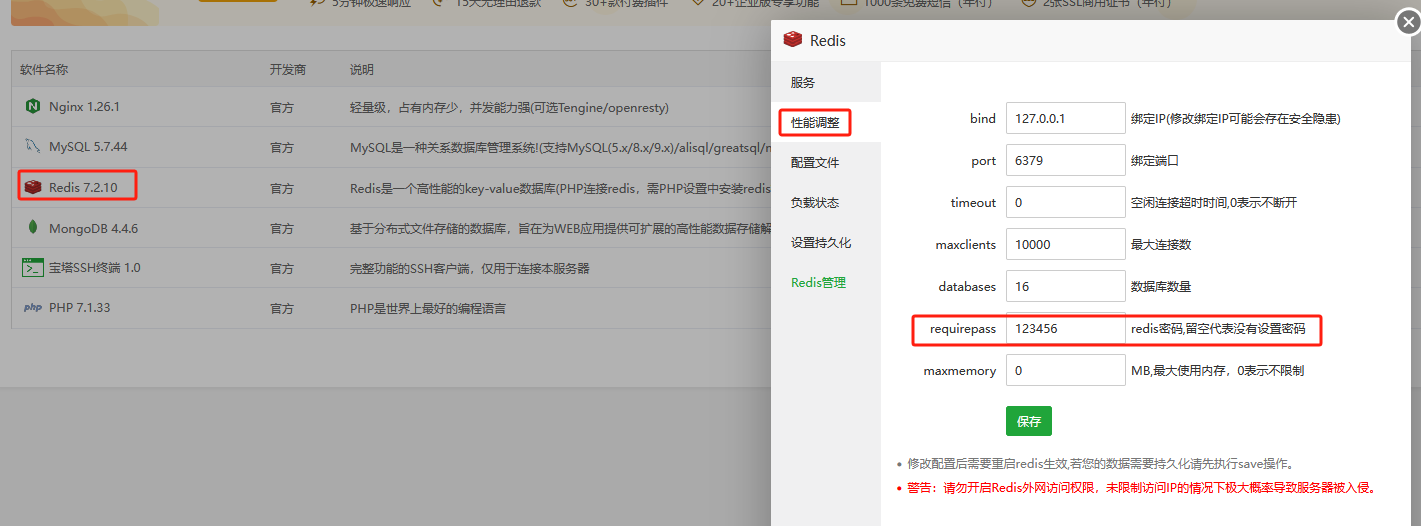The width and height of the screenshot is (1421, 526).
Task: Click the MongoDB leaf icon
Action: [33, 228]
